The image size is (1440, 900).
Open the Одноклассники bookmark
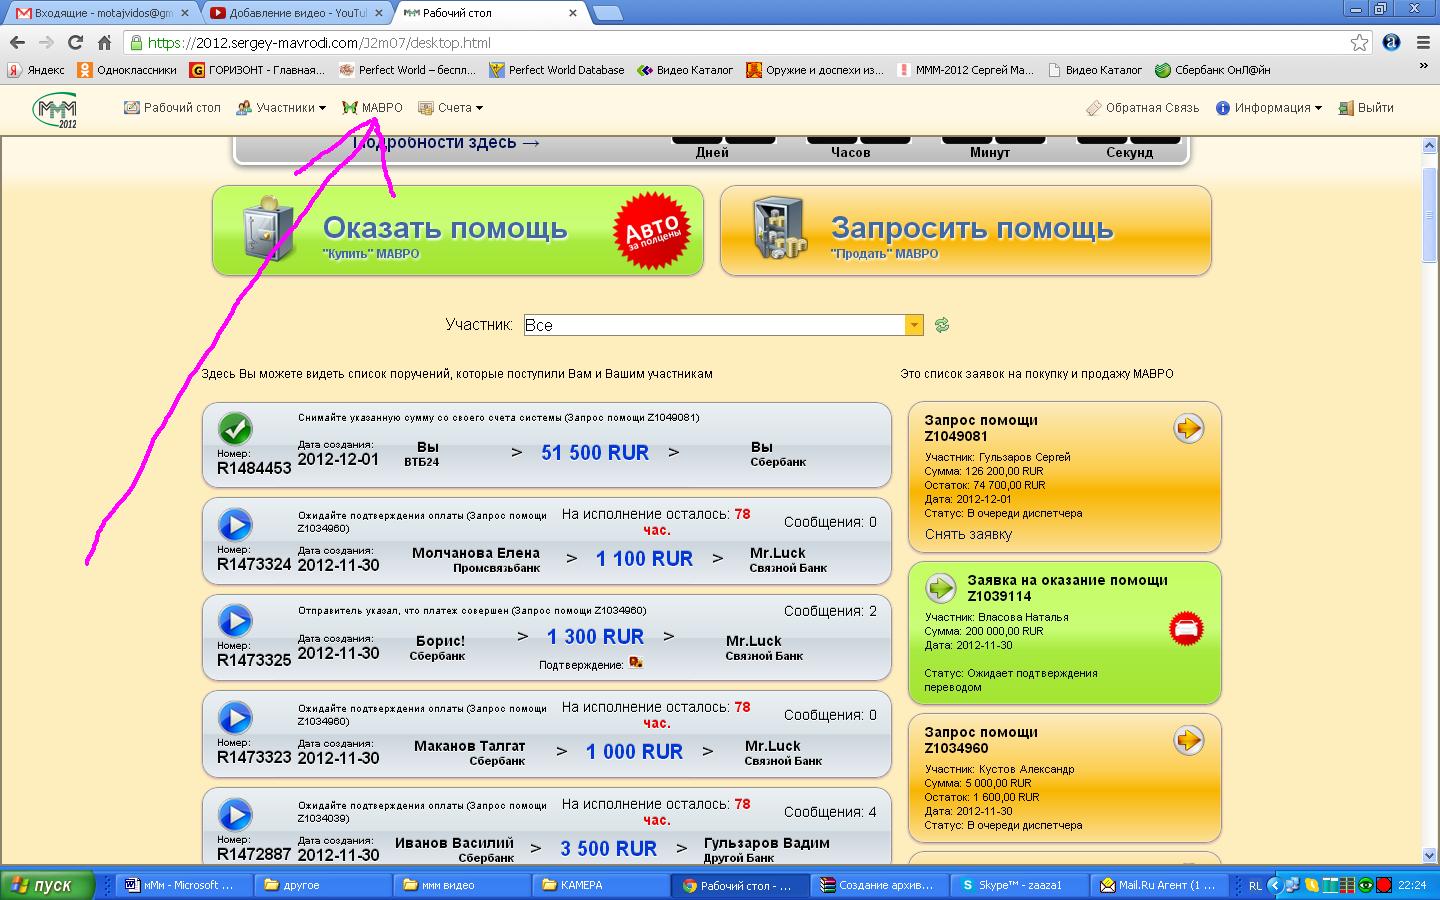(x=127, y=70)
